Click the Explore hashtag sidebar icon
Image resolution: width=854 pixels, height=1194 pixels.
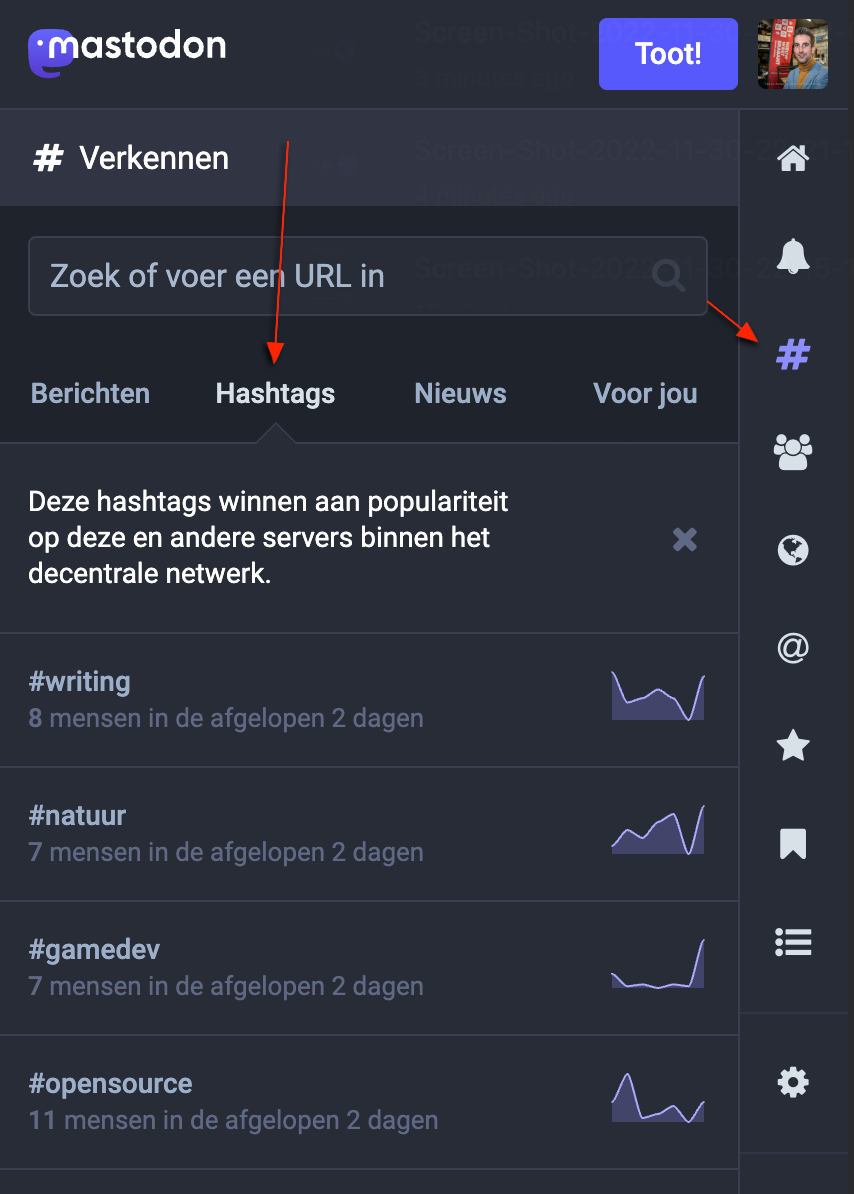[x=793, y=354]
